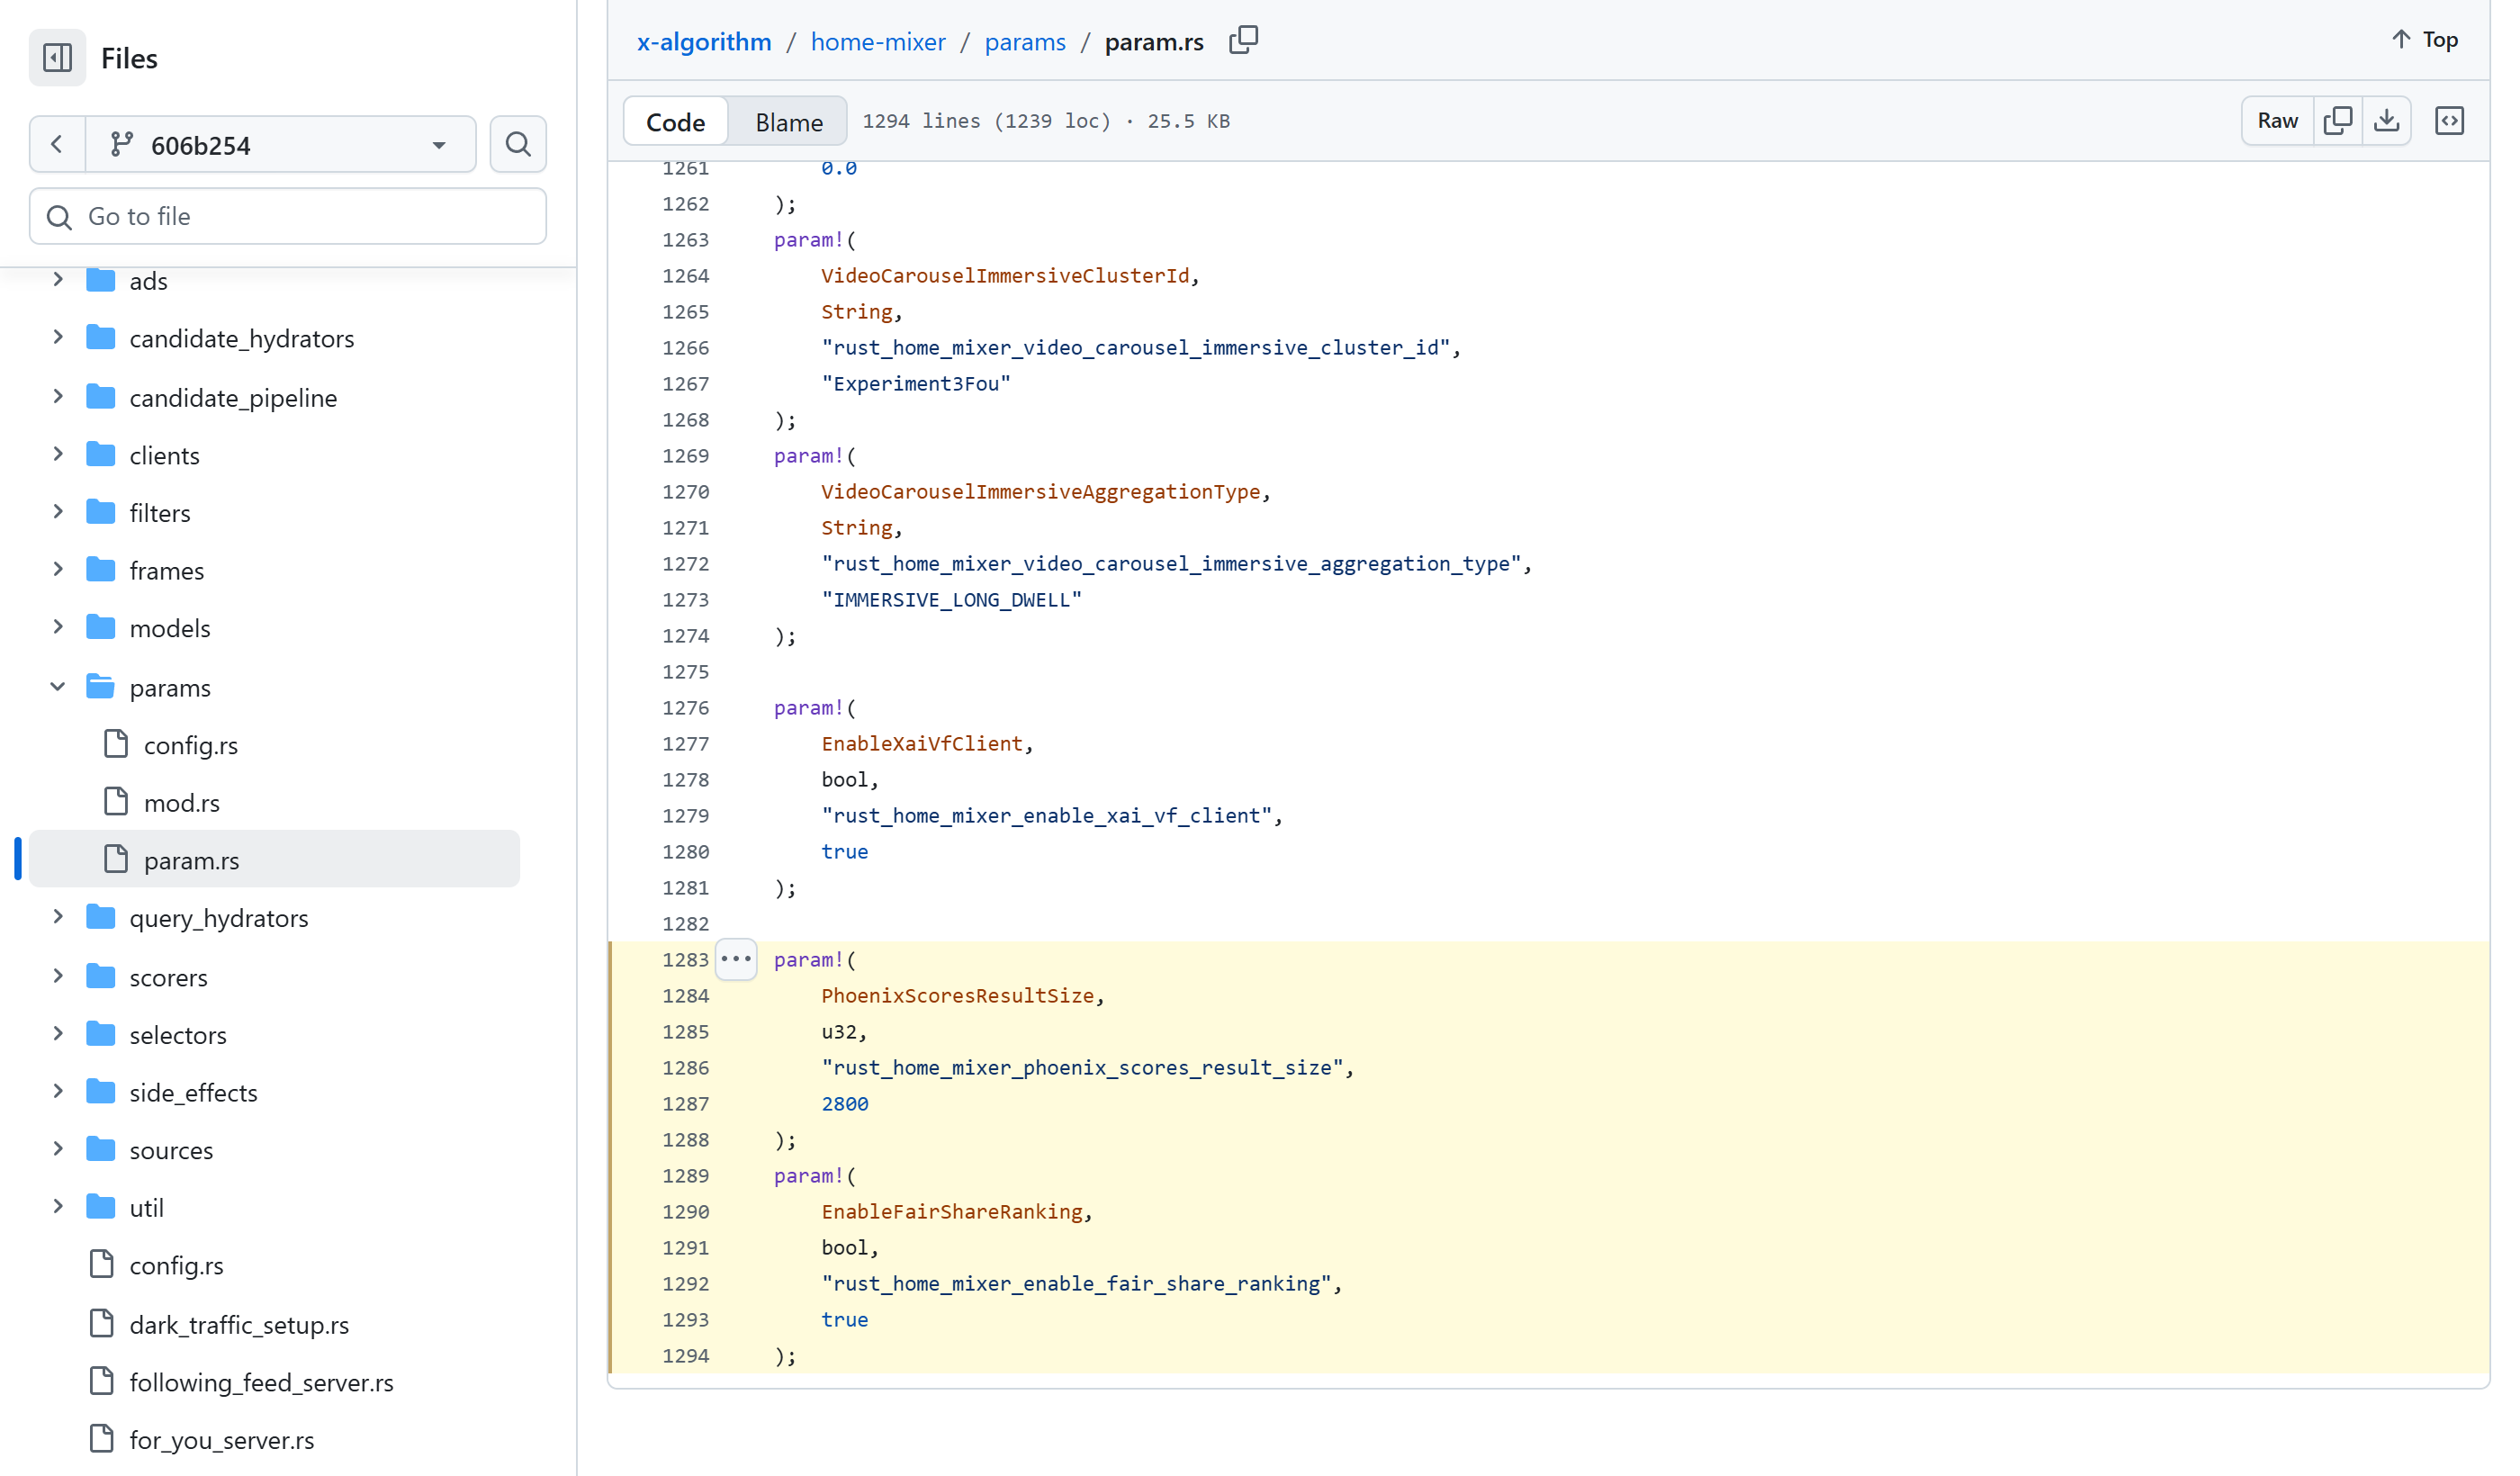Viewport: 2520px width, 1476px height.
Task: Open following_feed_server.rs file
Action: pyautogui.click(x=261, y=1383)
